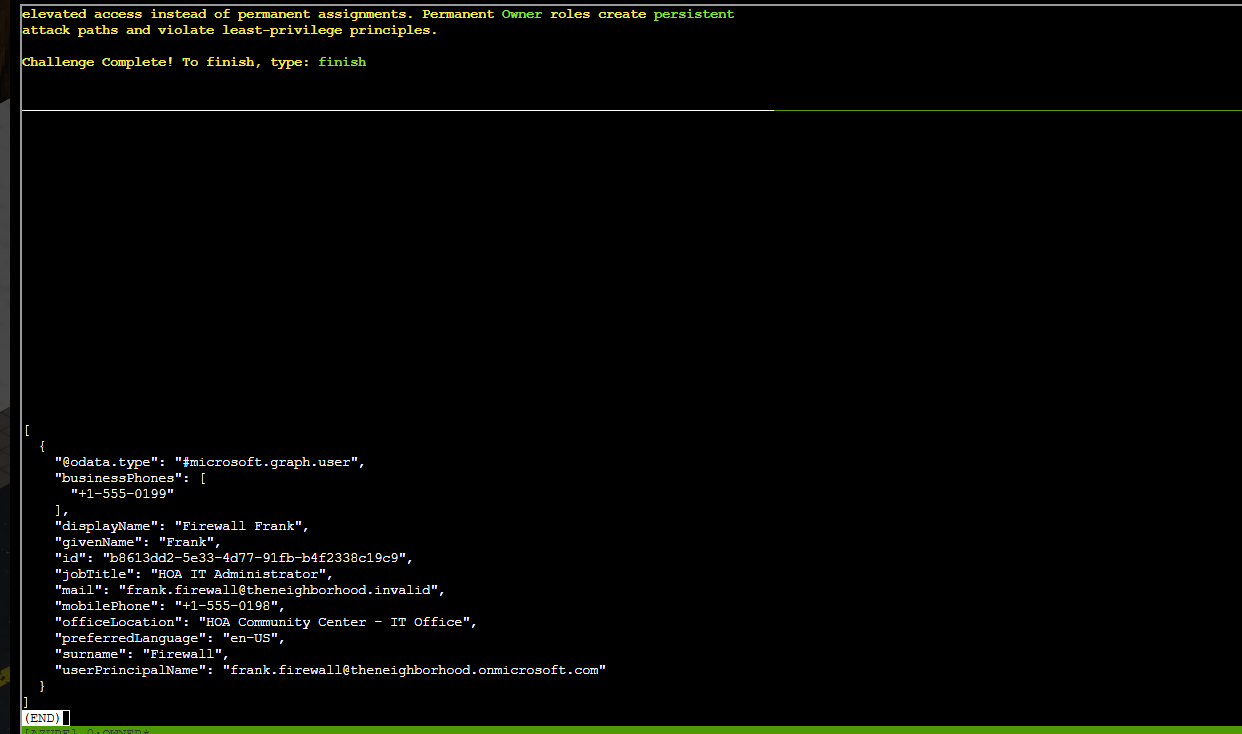The height and width of the screenshot is (734, 1242).
Task: Click the green word "persistent" in the explanation
Action: click(694, 14)
